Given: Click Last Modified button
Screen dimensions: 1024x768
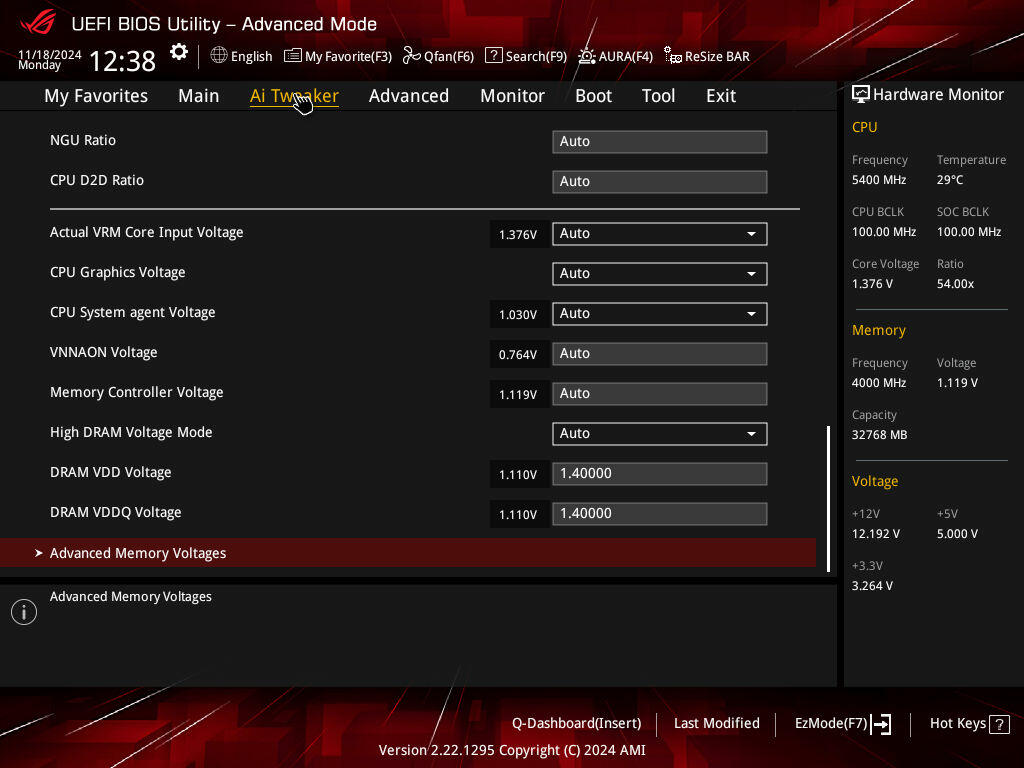Looking at the screenshot, I should pos(716,724).
